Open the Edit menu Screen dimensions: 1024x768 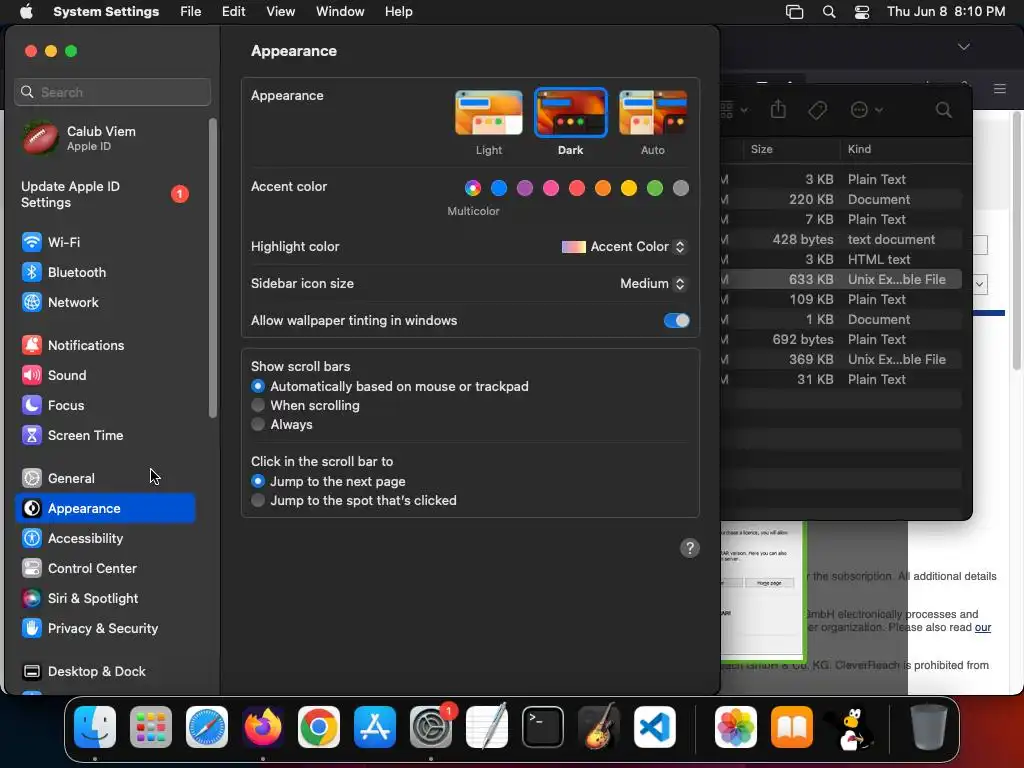pyautogui.click(x=233, y=12)
